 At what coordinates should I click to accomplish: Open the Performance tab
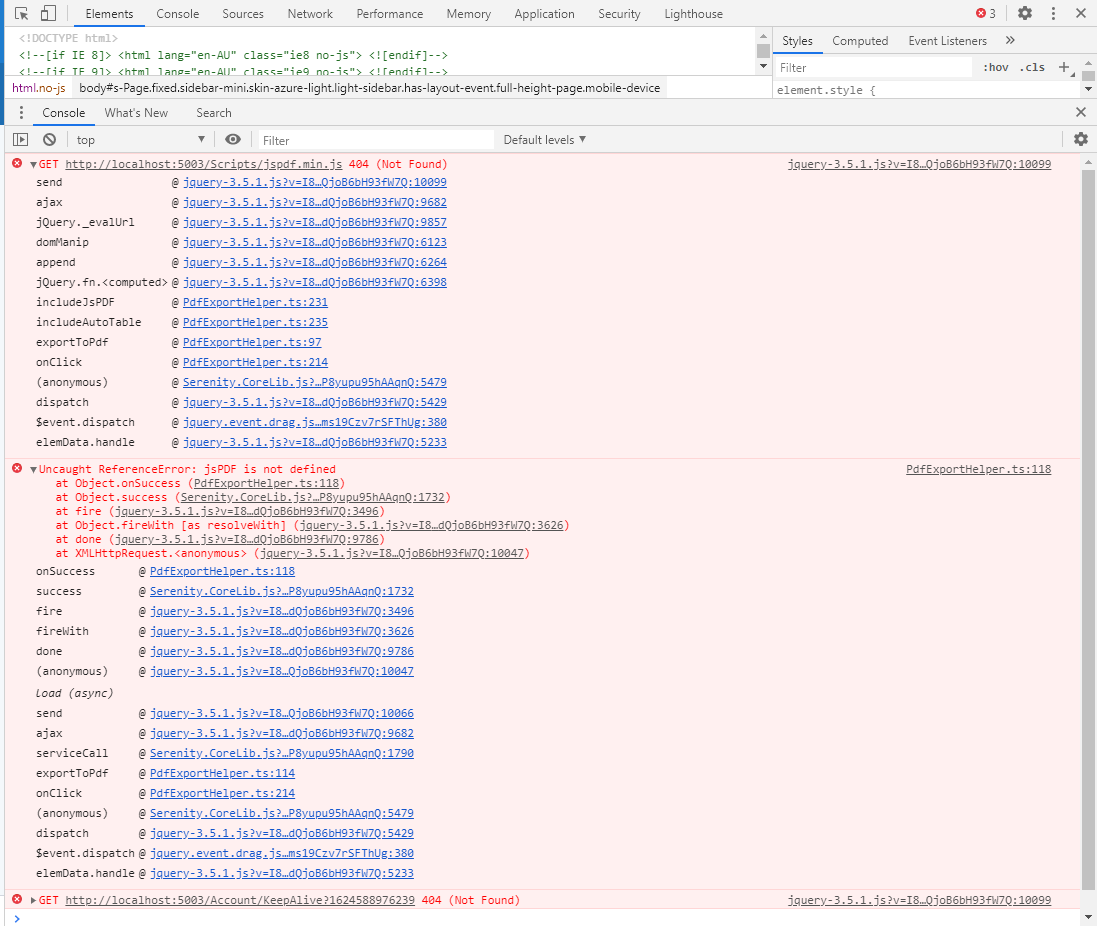(x=390, y=14)
